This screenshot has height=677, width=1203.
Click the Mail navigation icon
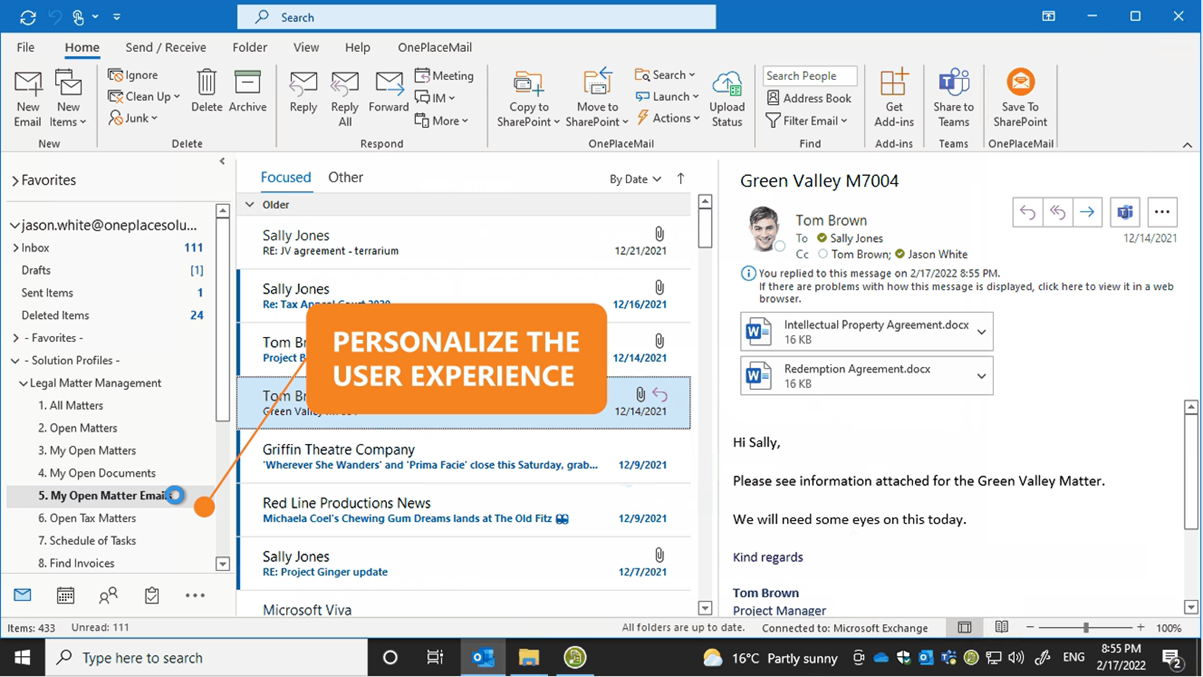[23, 595]
